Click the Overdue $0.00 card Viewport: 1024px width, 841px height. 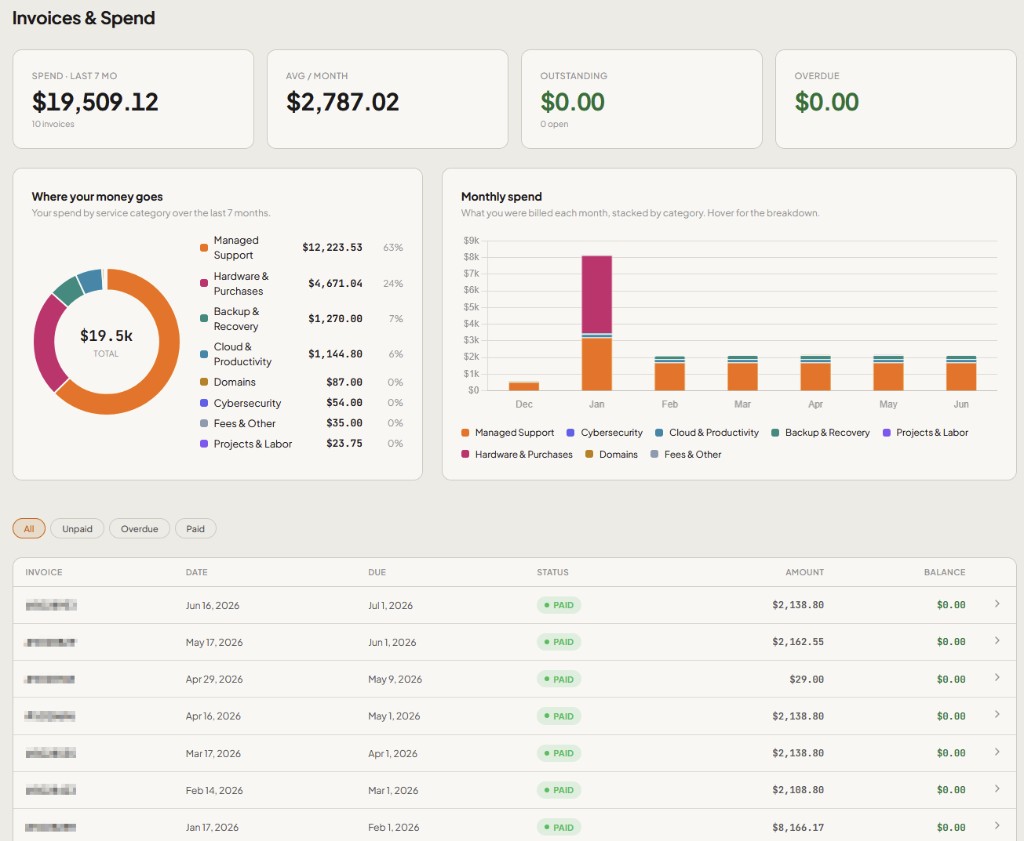896,99
